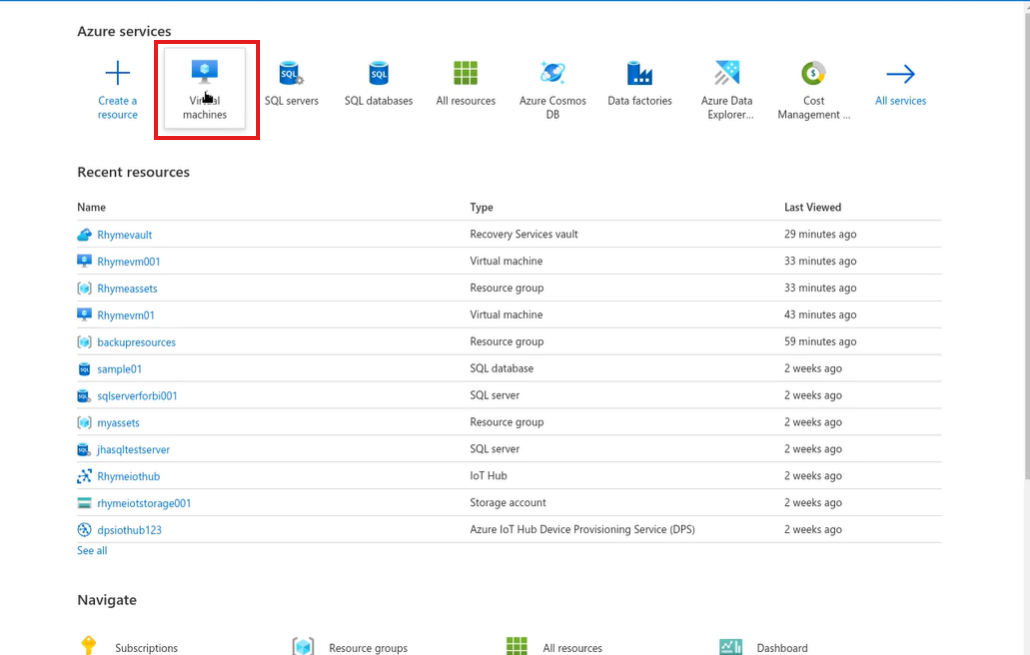
Task: Click the Resource groups cube icon in Navigate
Action: tap(303, 646)
